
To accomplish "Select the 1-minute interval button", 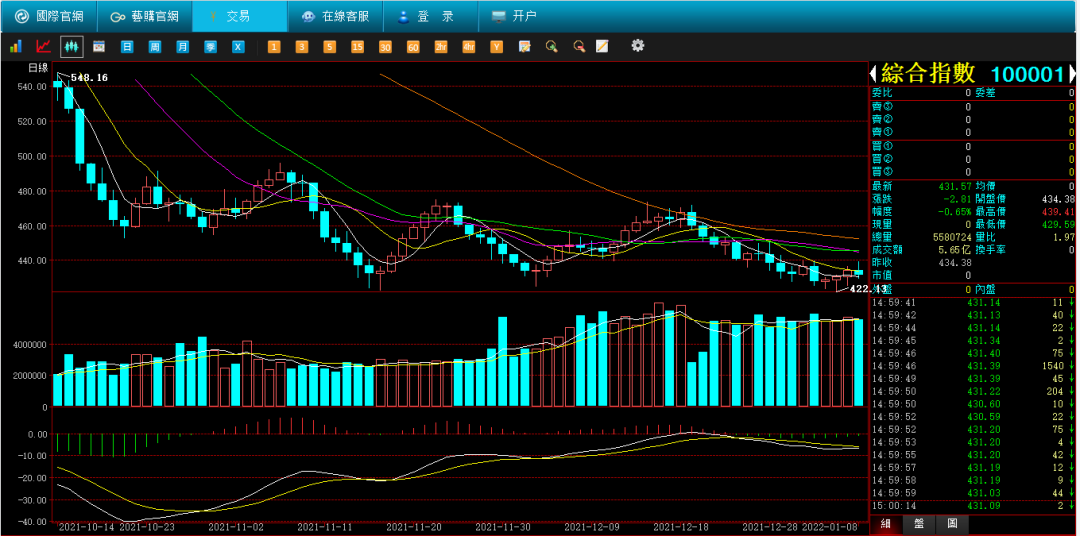I will click(274, 47).
